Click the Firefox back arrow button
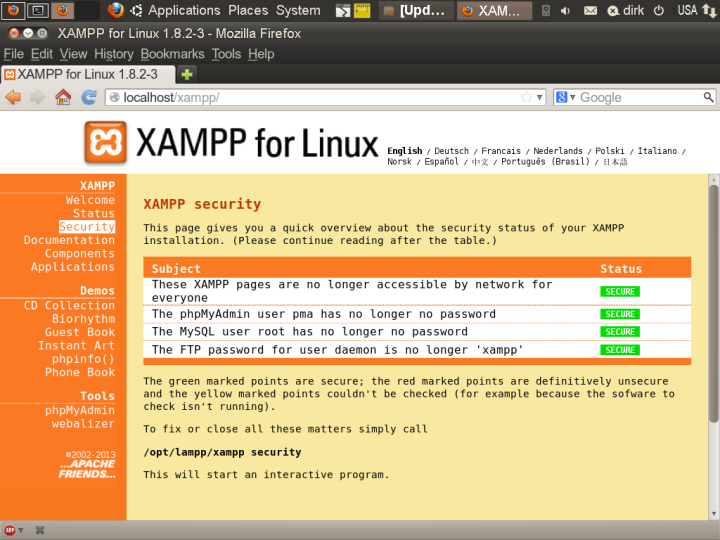720x540 pixels. 14,97
